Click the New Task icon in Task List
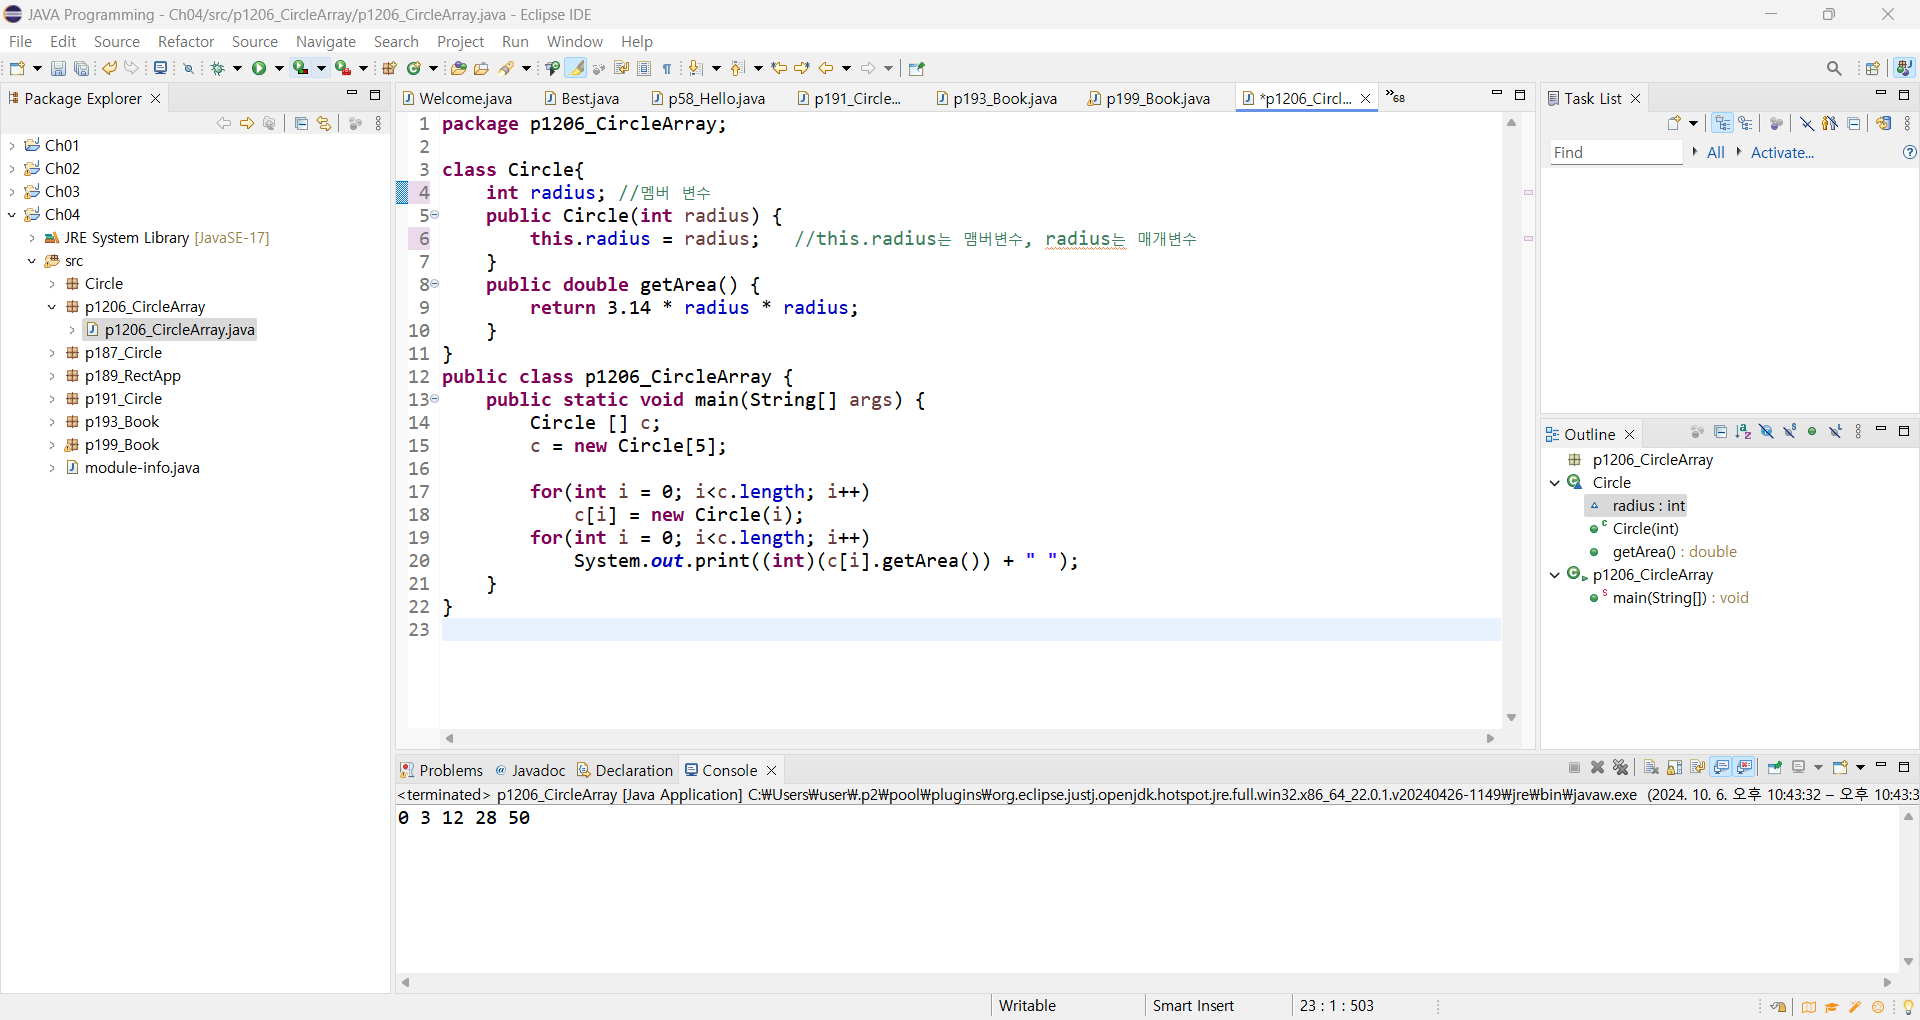 (1674, 123)
